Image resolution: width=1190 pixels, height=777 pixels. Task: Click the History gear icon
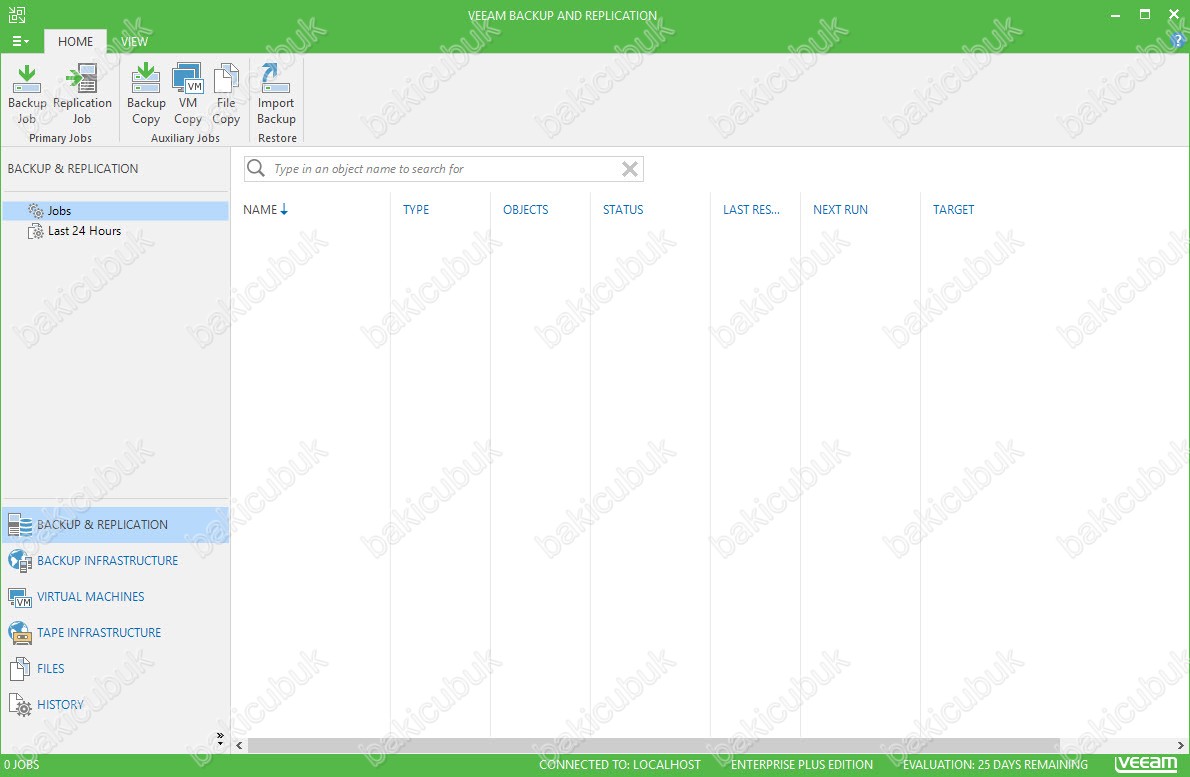(20, 705)
